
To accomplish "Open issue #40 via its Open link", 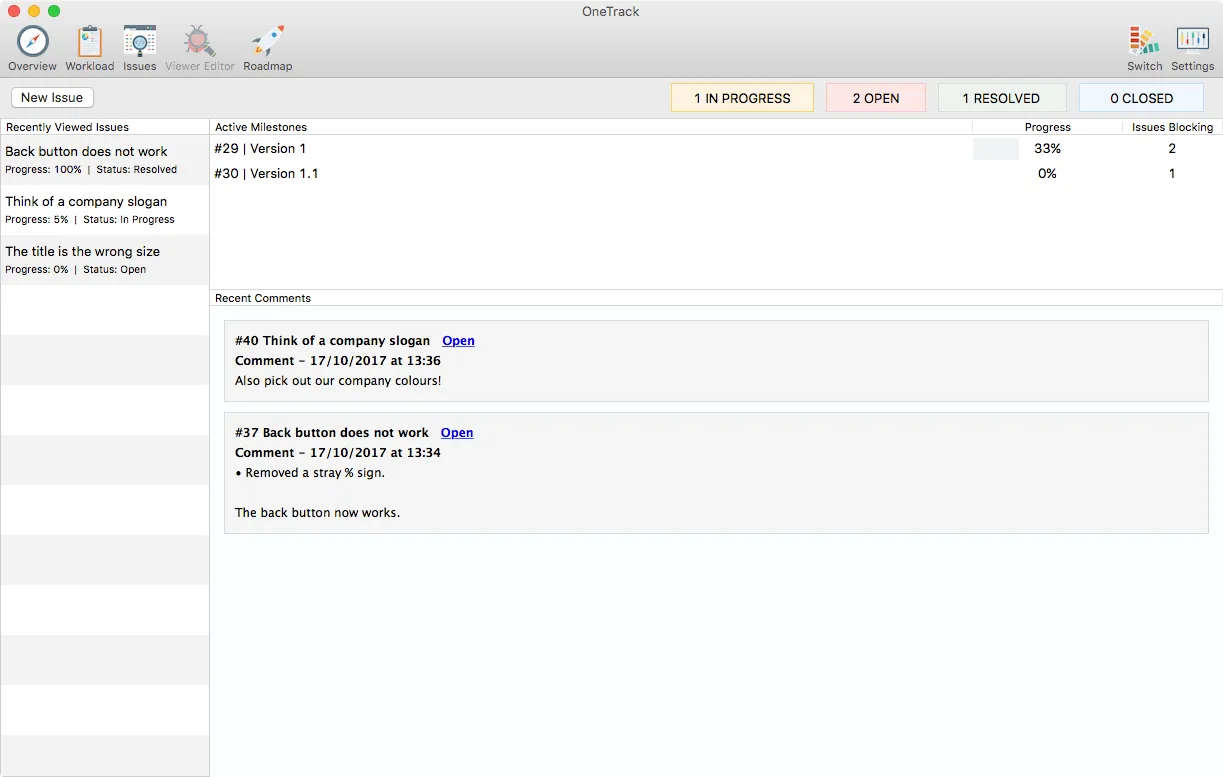I will [x=458, y=340].
